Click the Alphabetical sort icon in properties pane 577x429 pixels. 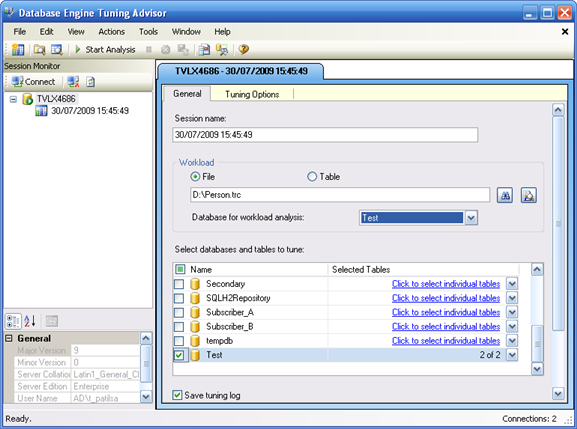pos(30,321)
